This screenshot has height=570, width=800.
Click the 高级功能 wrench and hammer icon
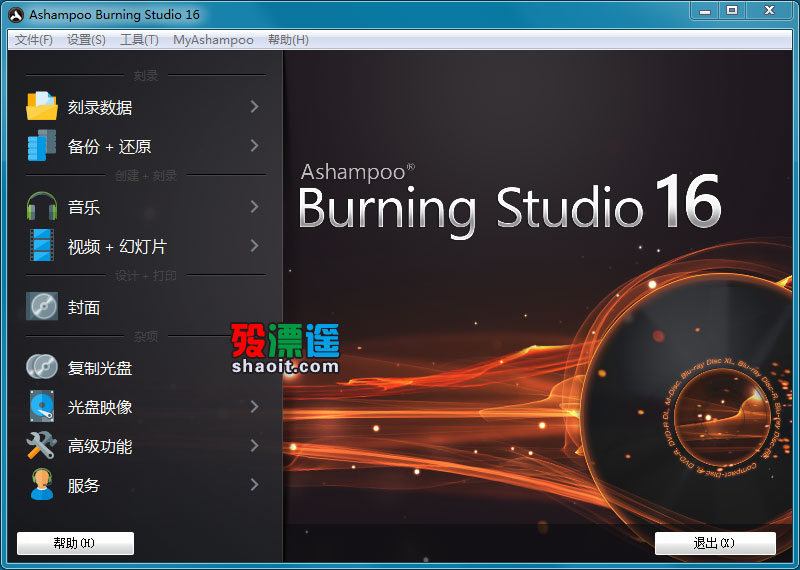coord(42,445)
